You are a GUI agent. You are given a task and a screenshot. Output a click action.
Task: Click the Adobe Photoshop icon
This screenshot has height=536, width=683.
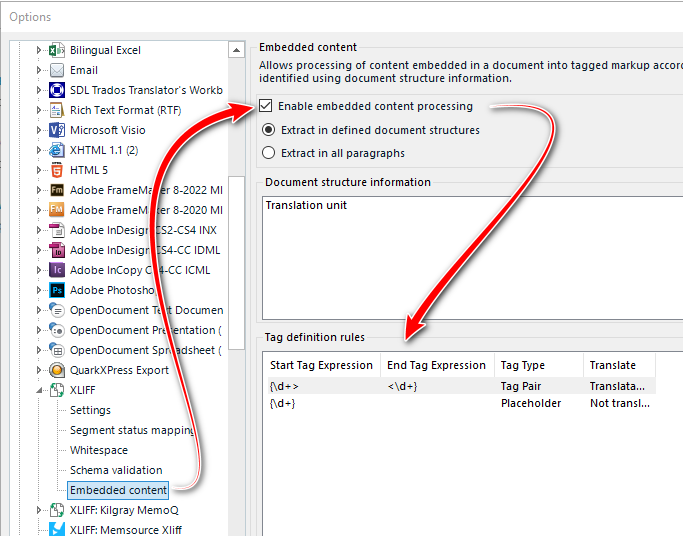(x=57, y=290)
